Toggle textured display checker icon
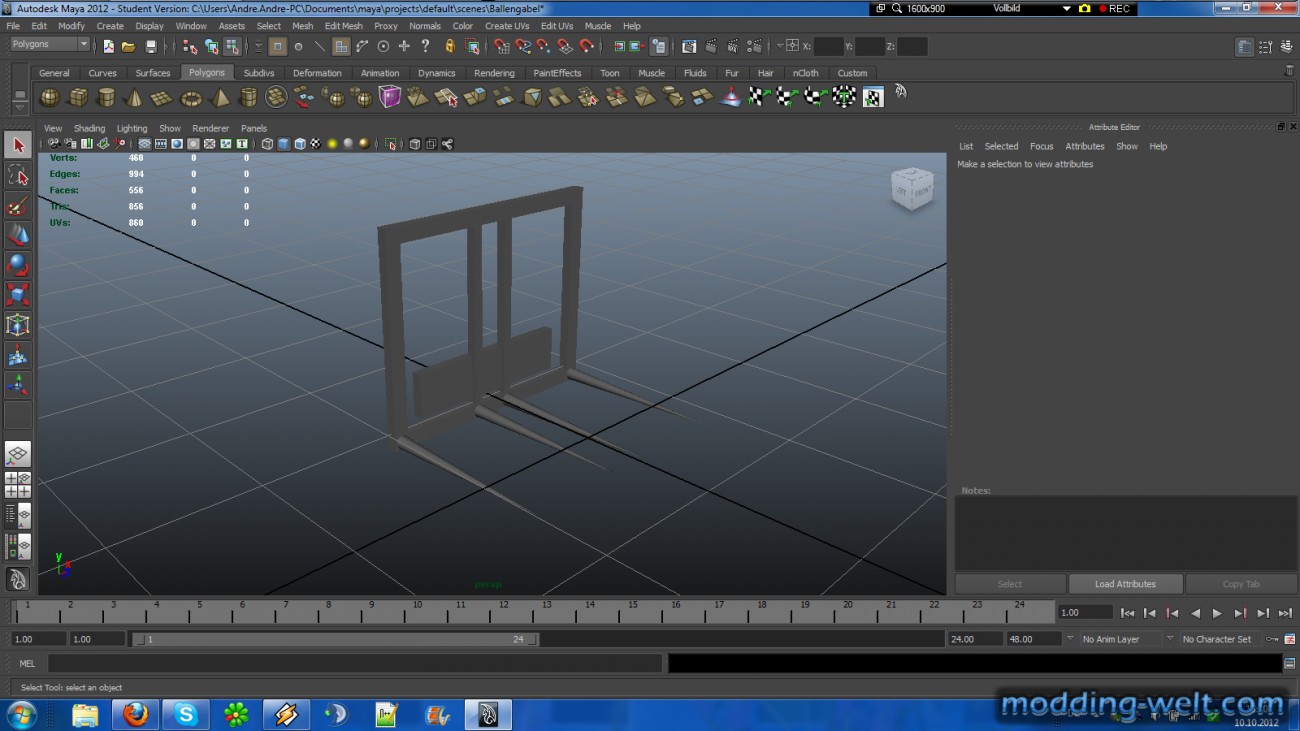The image size is (1300, 731). tap(315, 144)
